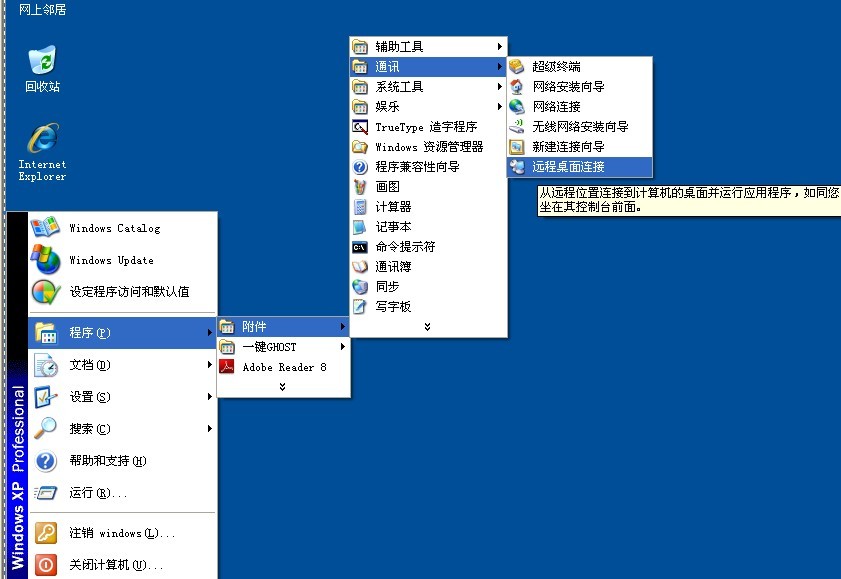Screen dimensions: 841x579
Task: Click the 画图 paint icon
Action: pyautogui.click(x=360, y=187)
